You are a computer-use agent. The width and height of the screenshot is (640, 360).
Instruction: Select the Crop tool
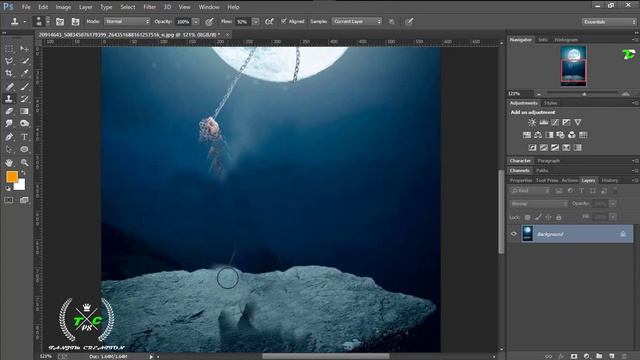(x=9, y=73)
